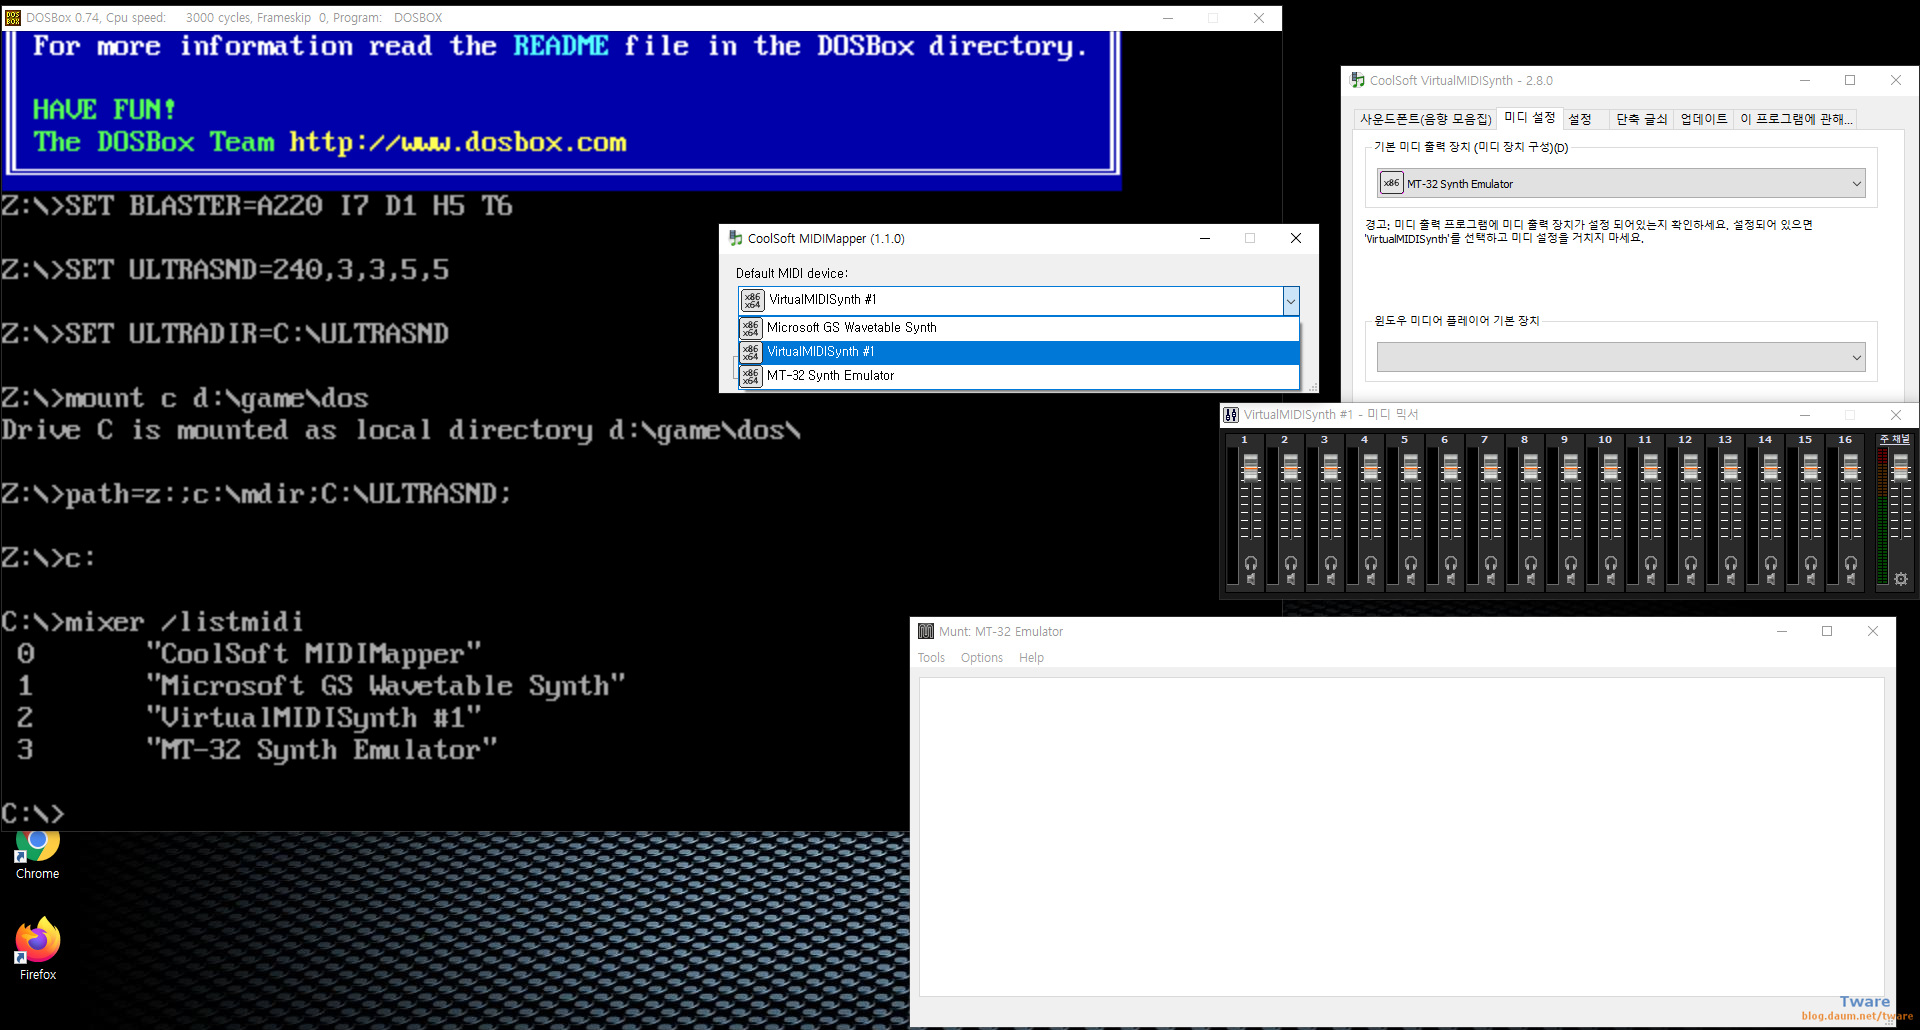Maximize the CoolSoft VirtualMIDISynth window
This screenshot has height=1030, width=1920.
pyautogui.click(x=1850, y=80)
